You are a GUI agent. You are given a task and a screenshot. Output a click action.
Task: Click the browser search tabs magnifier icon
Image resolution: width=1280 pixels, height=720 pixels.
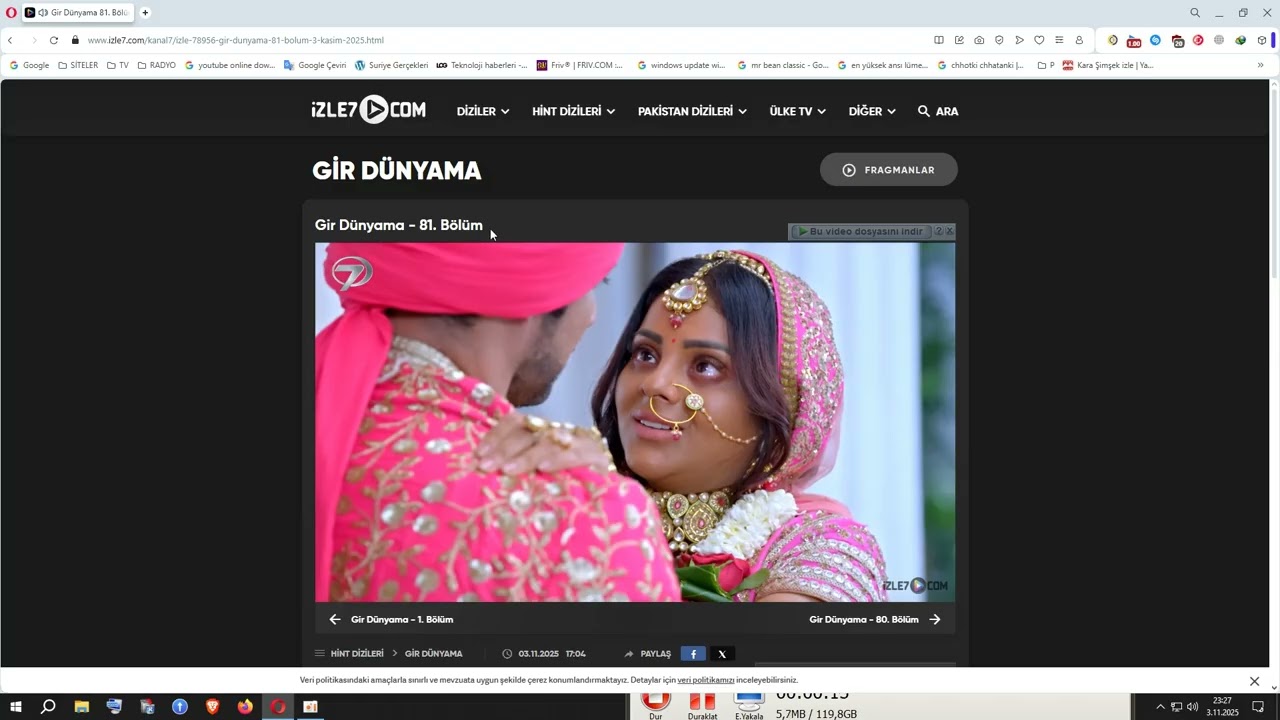(1195, 13)
